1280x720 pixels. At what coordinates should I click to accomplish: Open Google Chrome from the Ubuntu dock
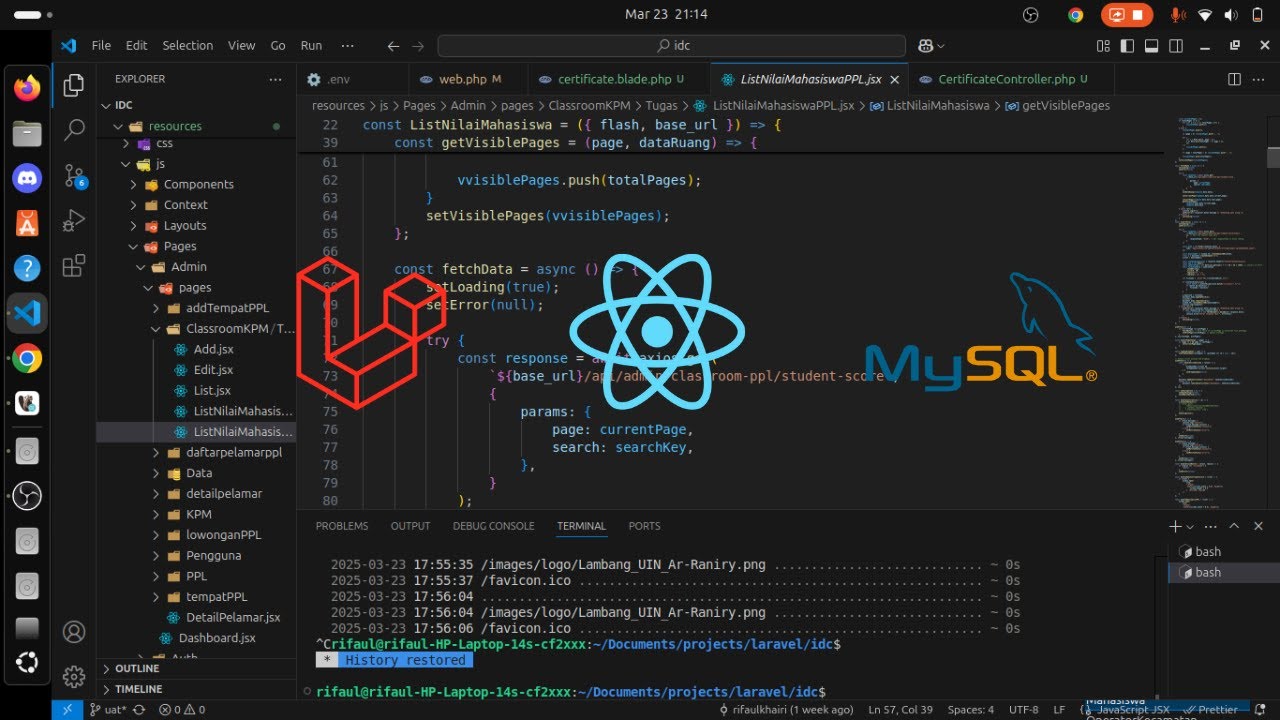[x=27, y=359]
